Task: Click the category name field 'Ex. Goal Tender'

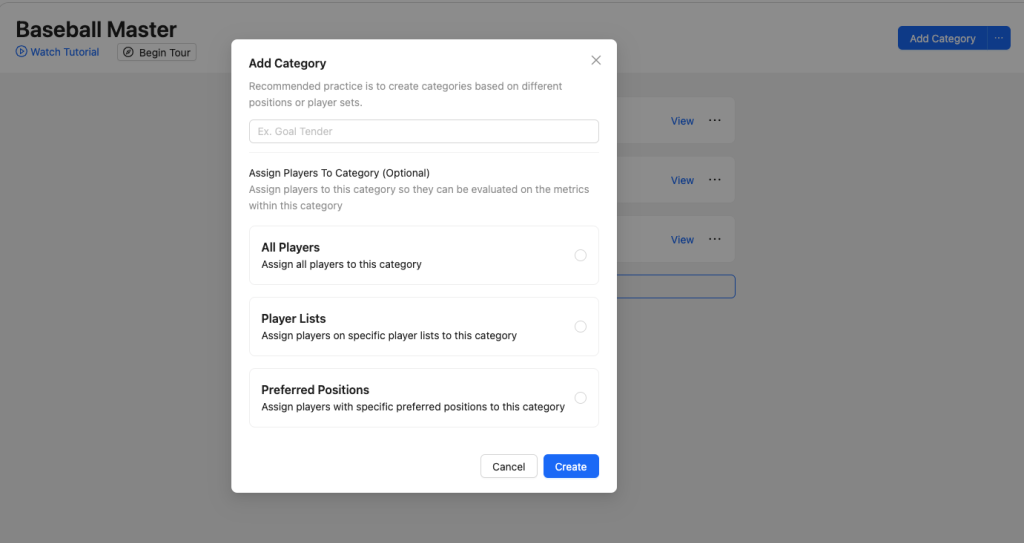Action: pos(423,131)
